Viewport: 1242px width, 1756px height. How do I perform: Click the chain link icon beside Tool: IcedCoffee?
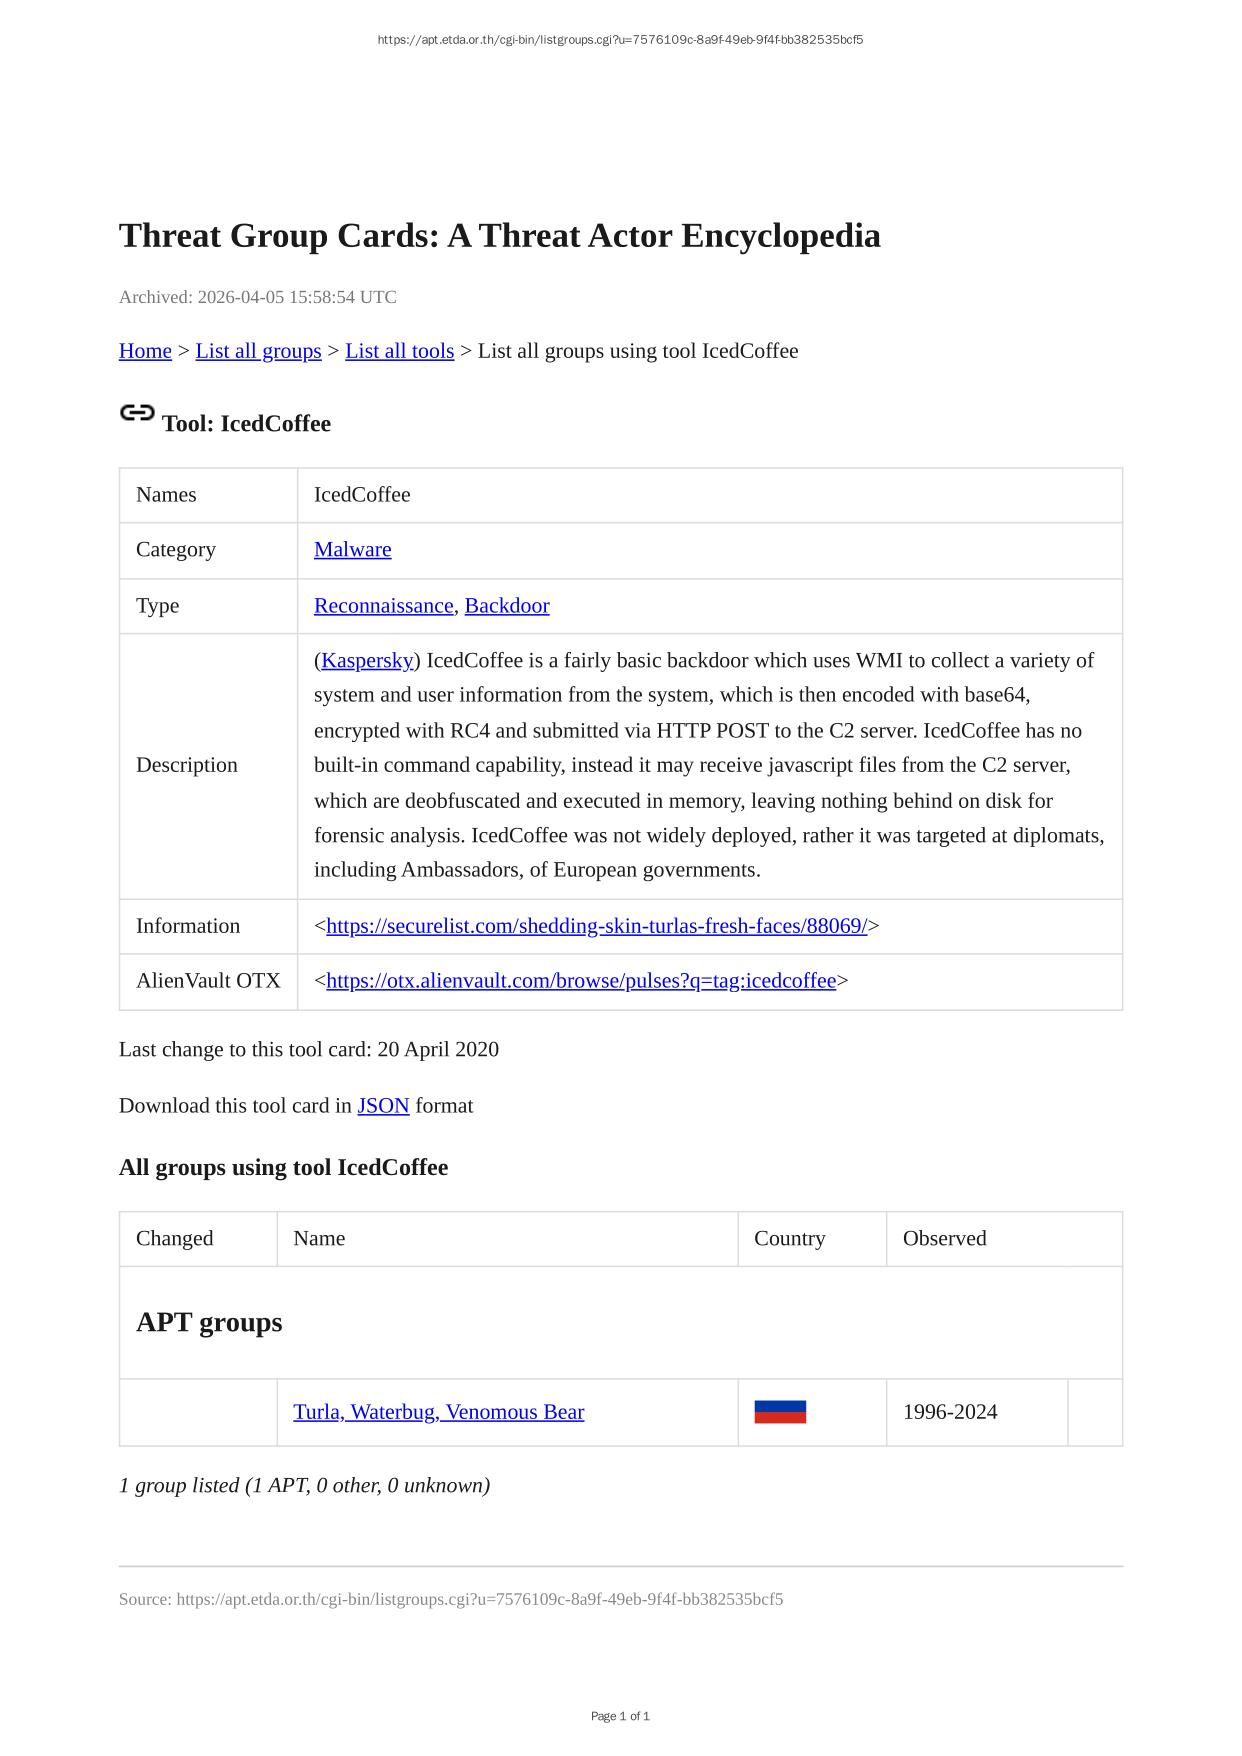pyautogui.click(x=137, y=413)
